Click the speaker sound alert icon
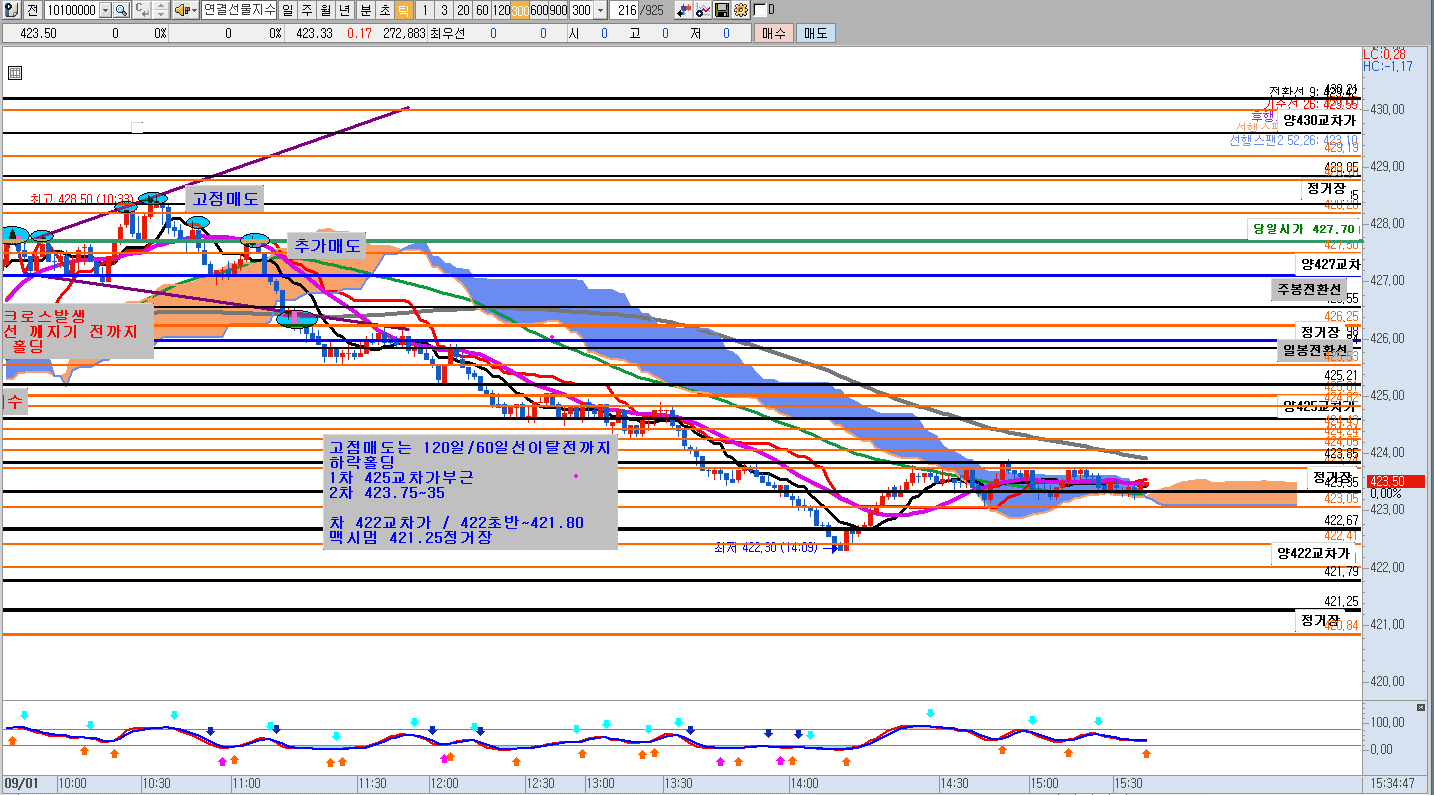1434x795 pixels. coord(181,10)
